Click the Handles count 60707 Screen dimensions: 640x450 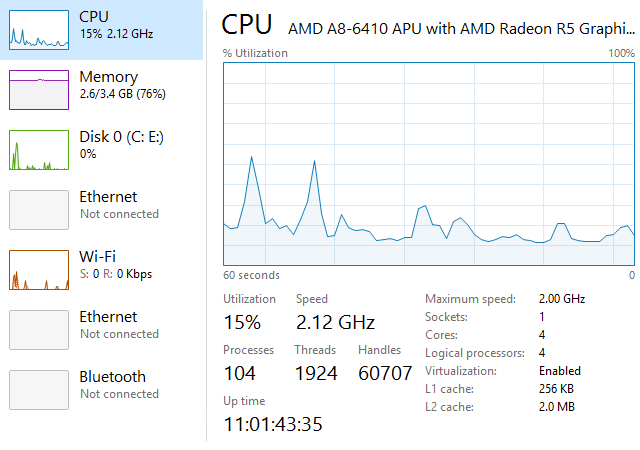[x=385, y=373]
